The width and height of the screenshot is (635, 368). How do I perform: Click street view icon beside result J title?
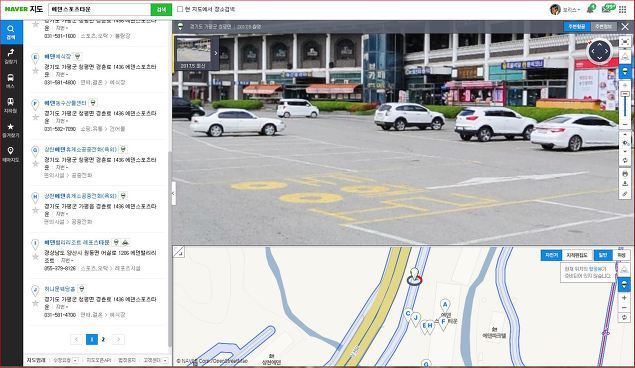pos(82,289)
